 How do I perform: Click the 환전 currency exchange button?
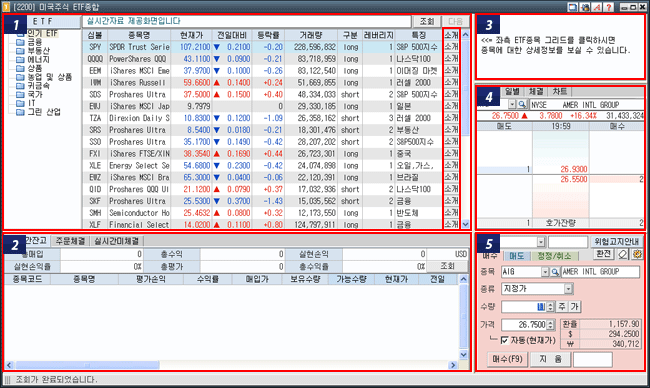(603, 254)
